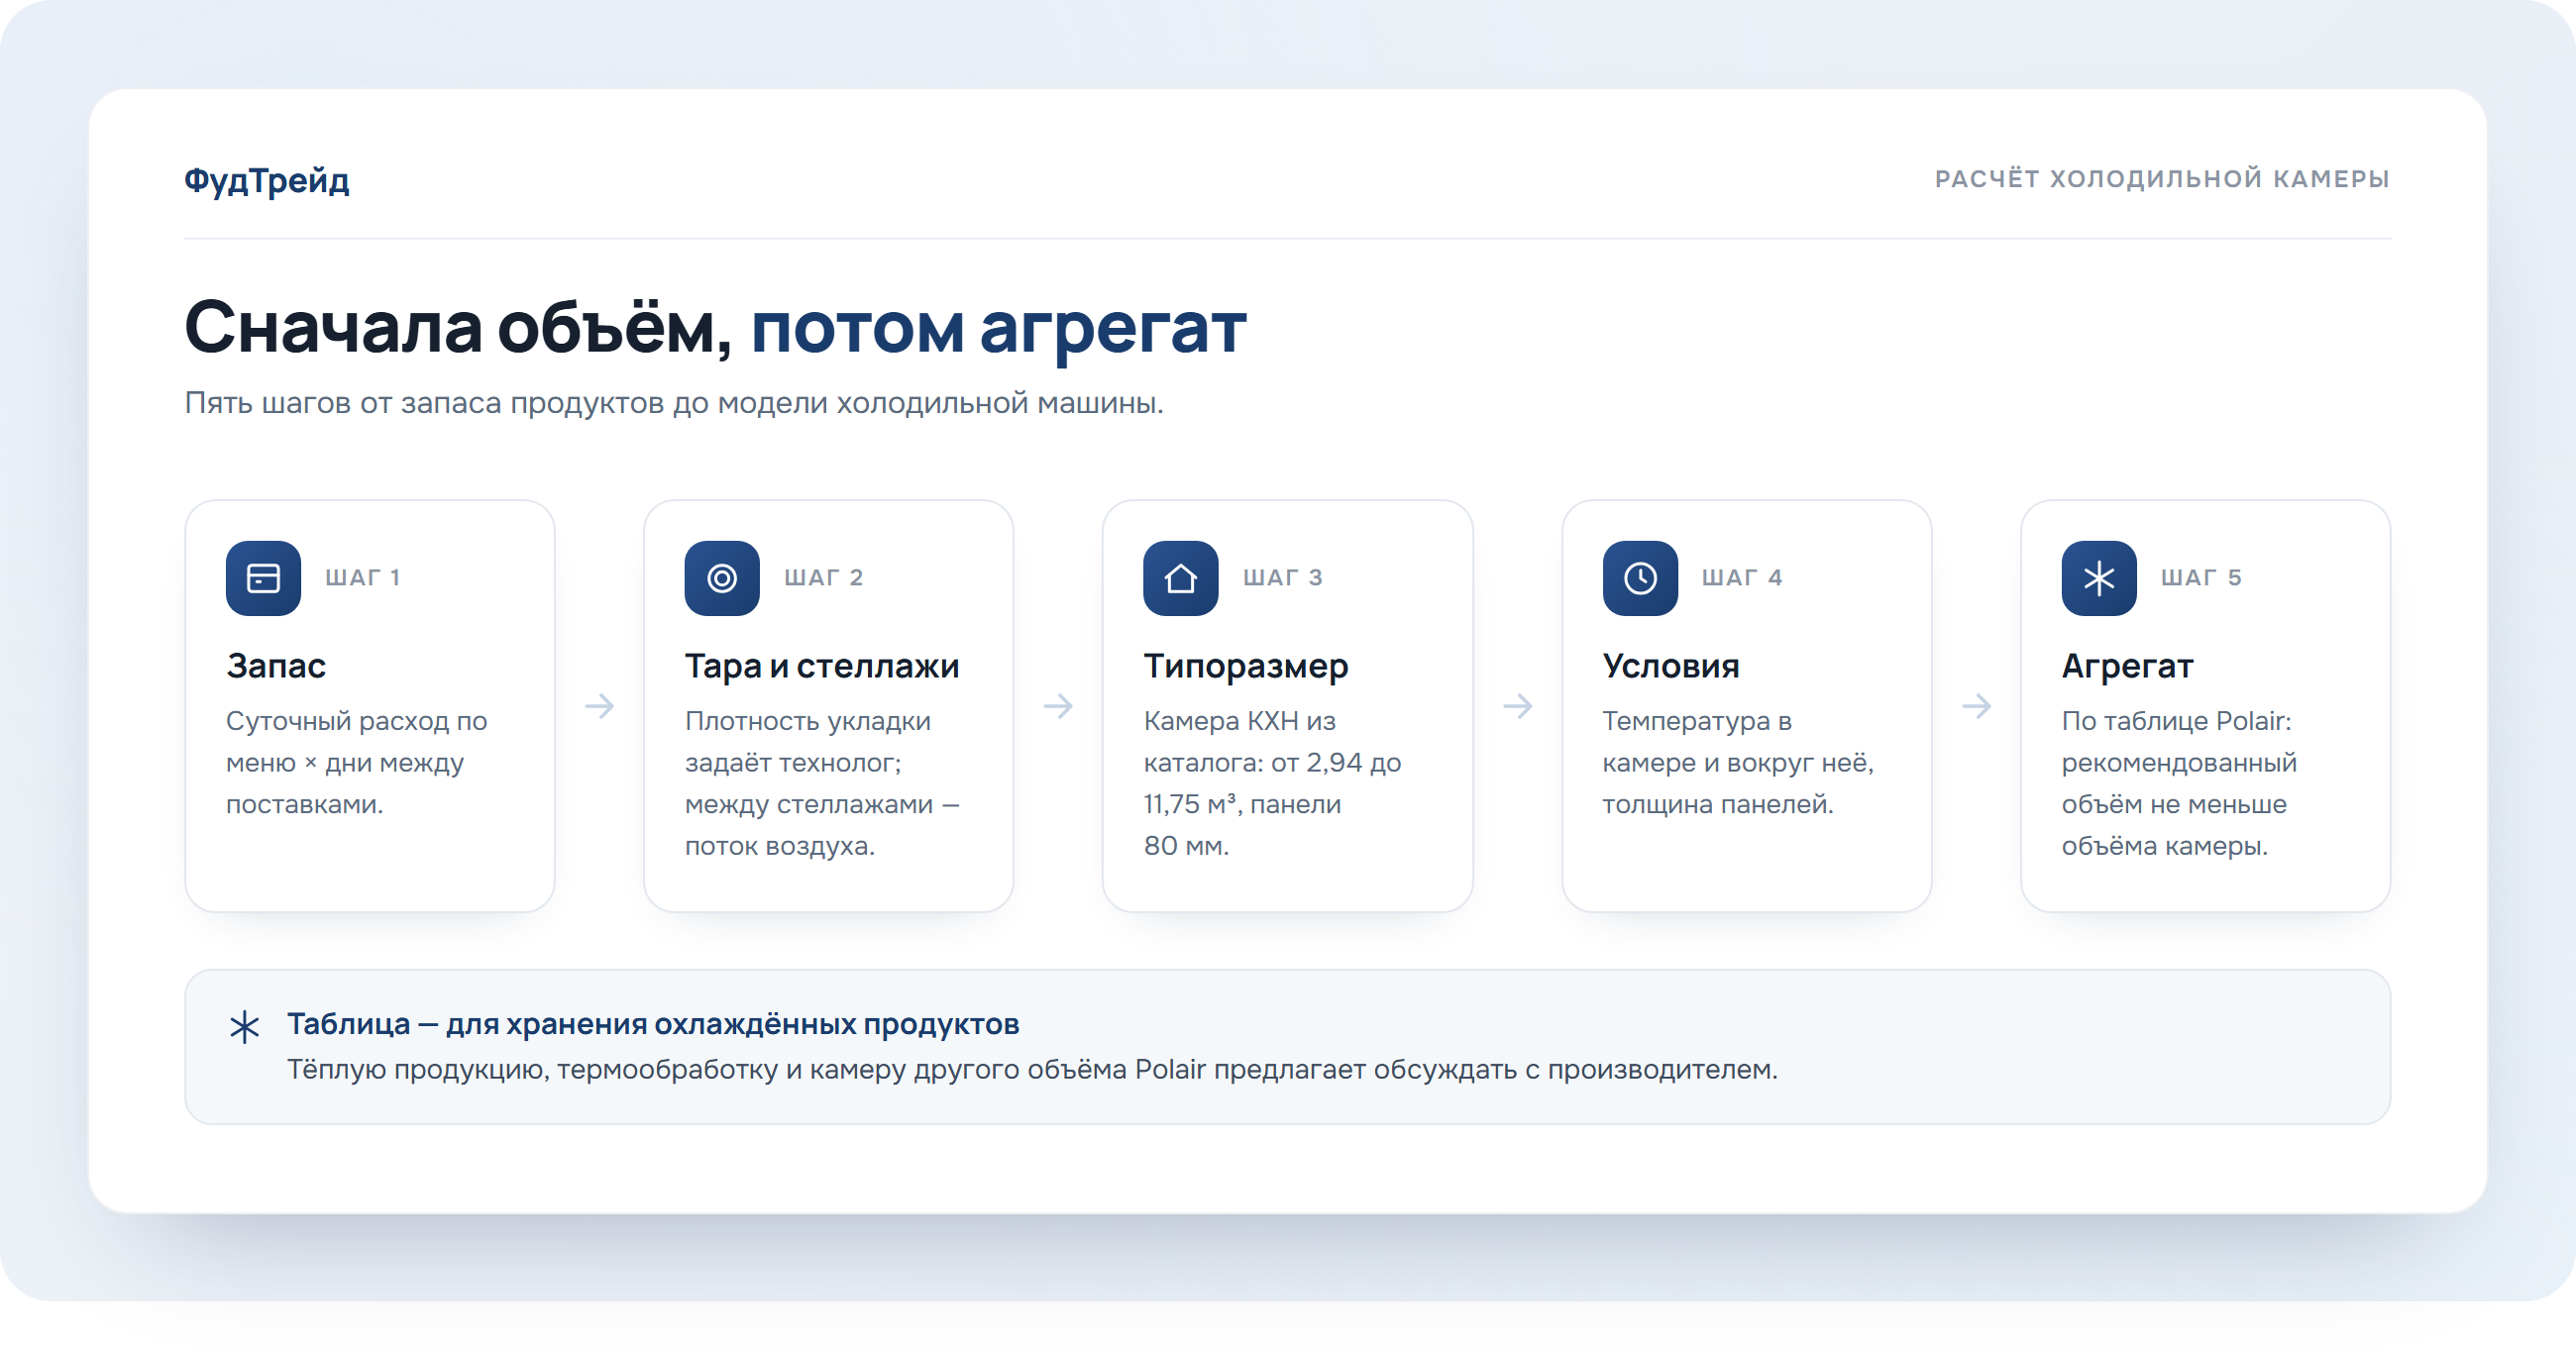Viewport: 2576px width, 1351px height.
Task: Open the ФудТрейд logo link
Action: [x=267, y=180]
